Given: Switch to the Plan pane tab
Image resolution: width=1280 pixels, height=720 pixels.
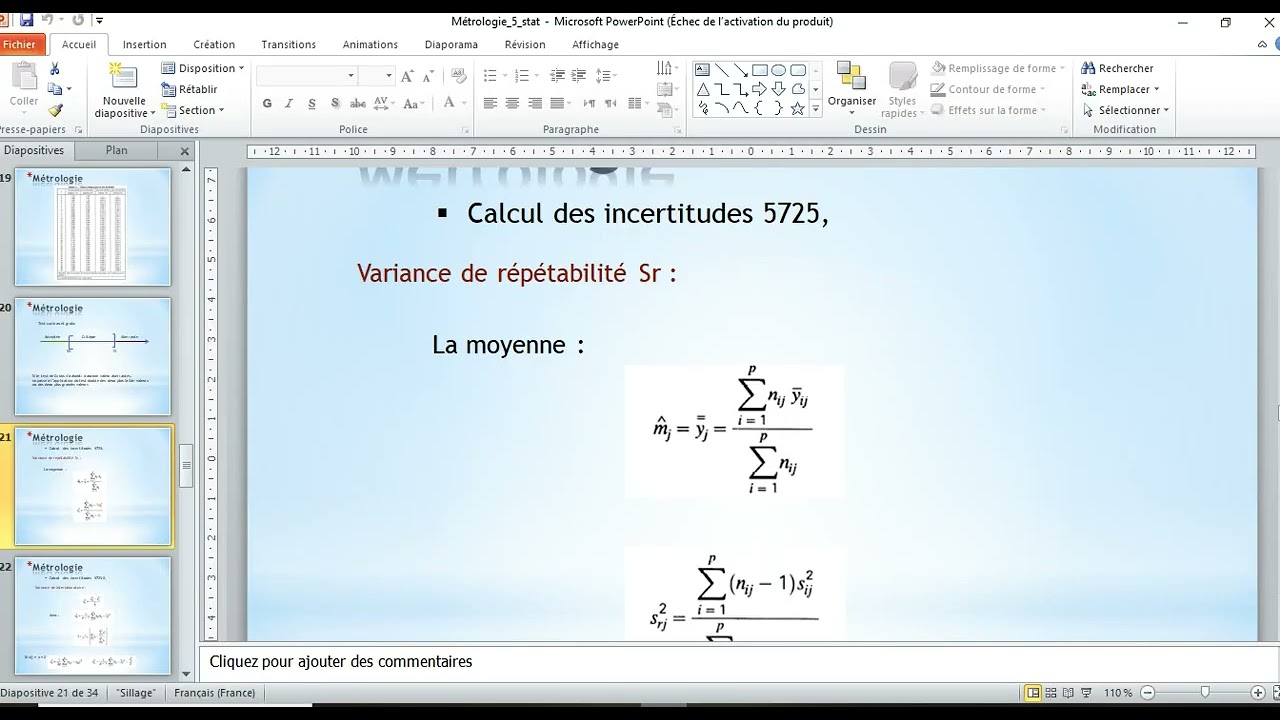Looking at the screenshot, I should point(117,150).
